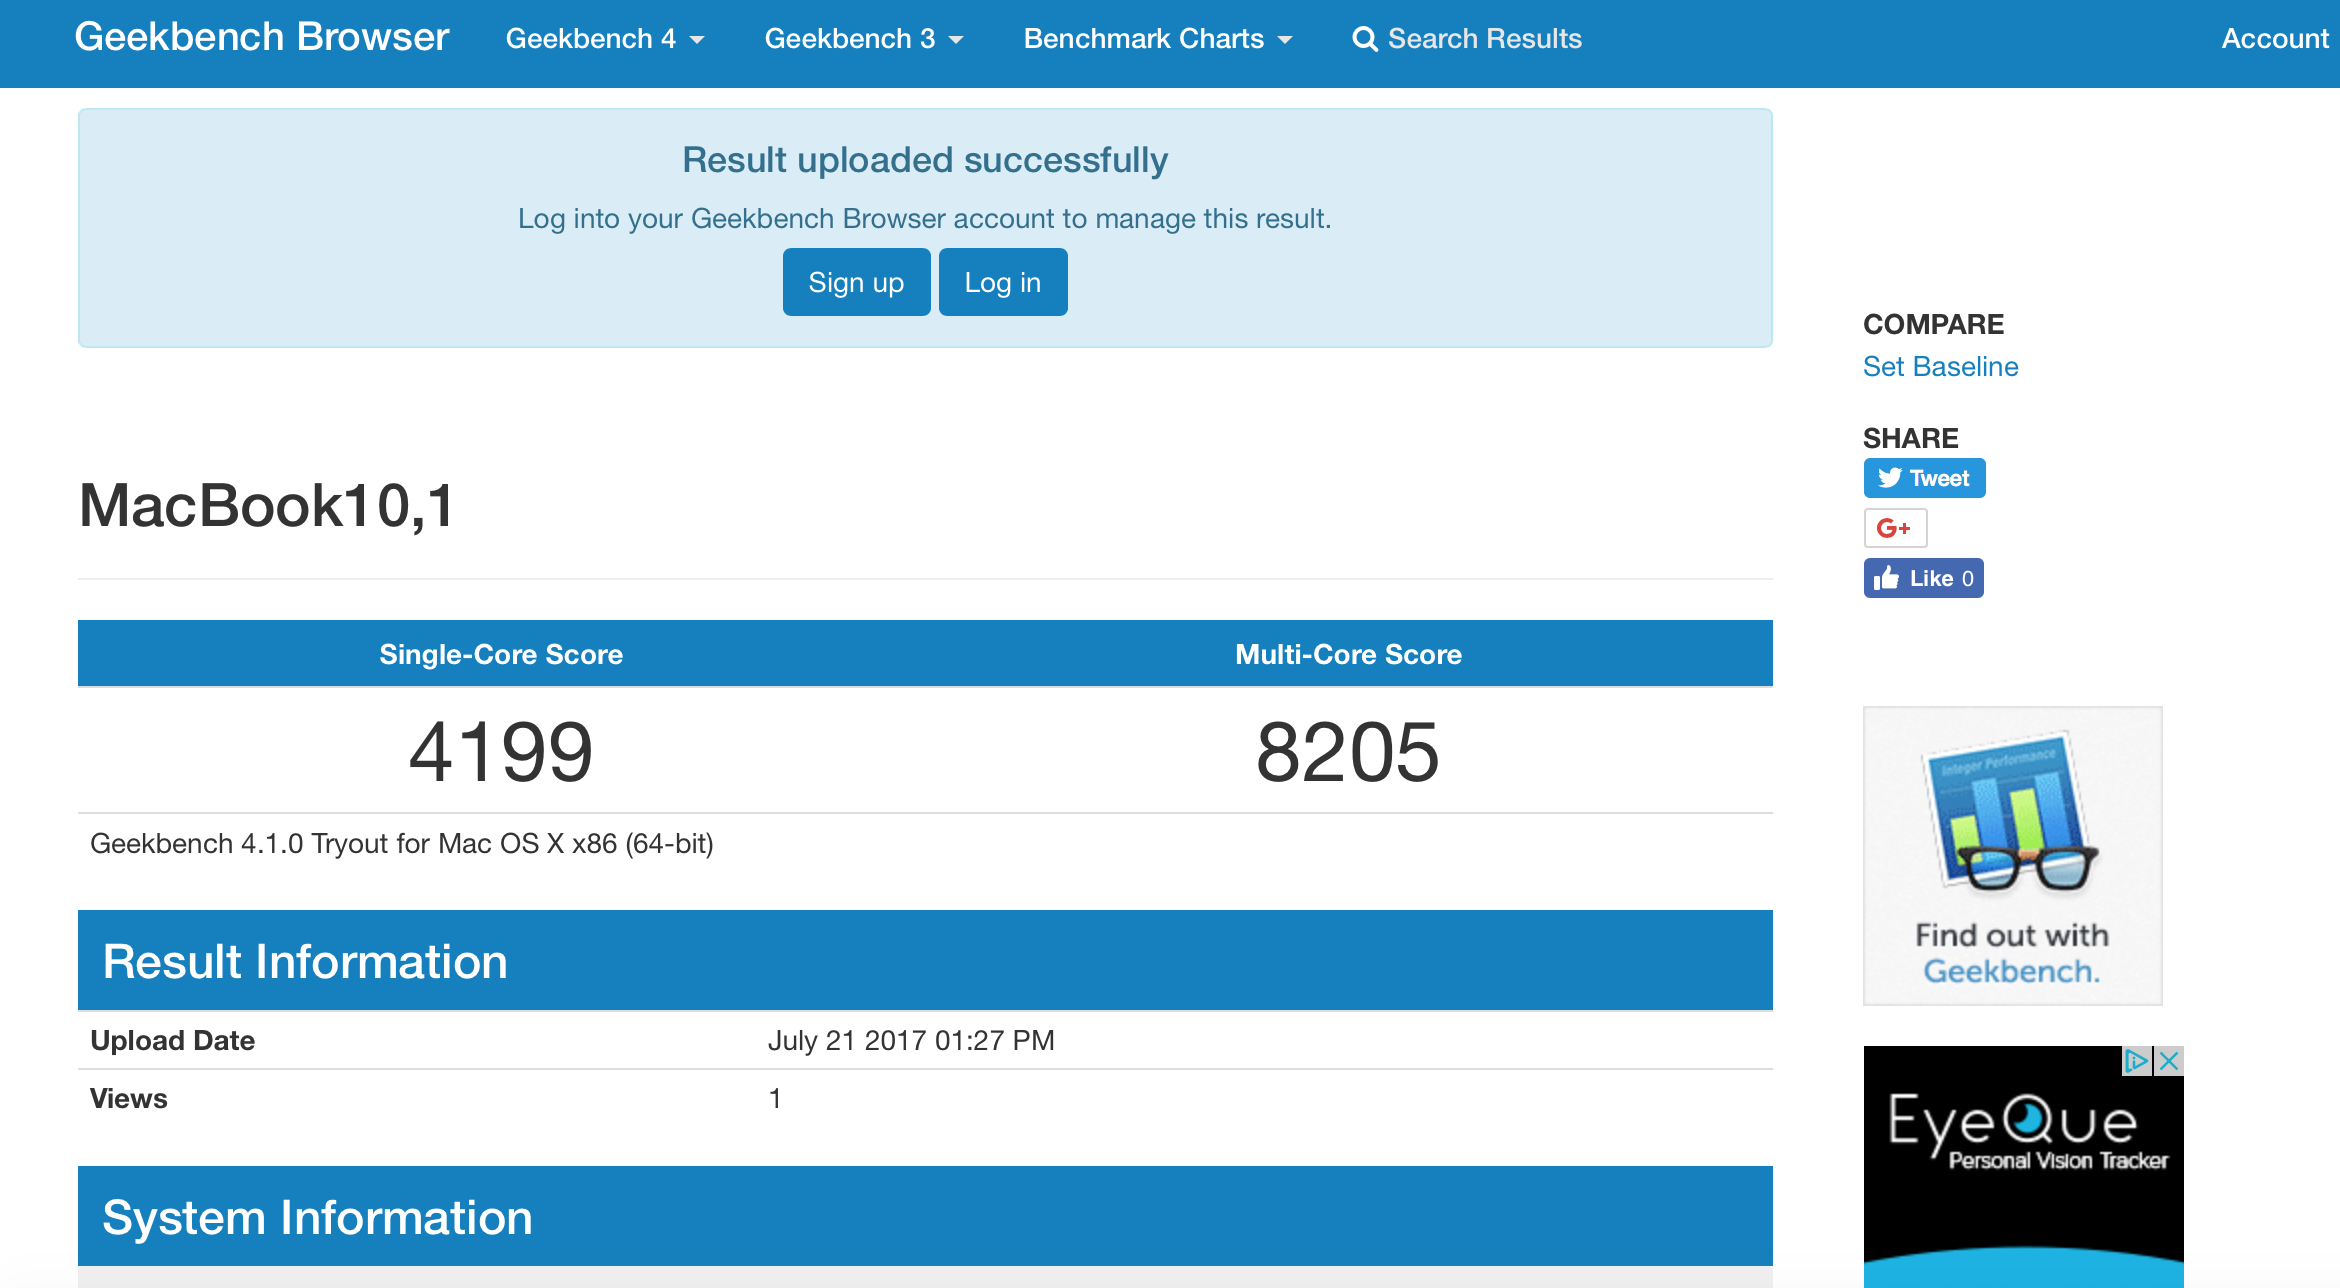Click the Single-Core Score column header
This screenshot has width=2340, height=1288.
coord(501,654)
